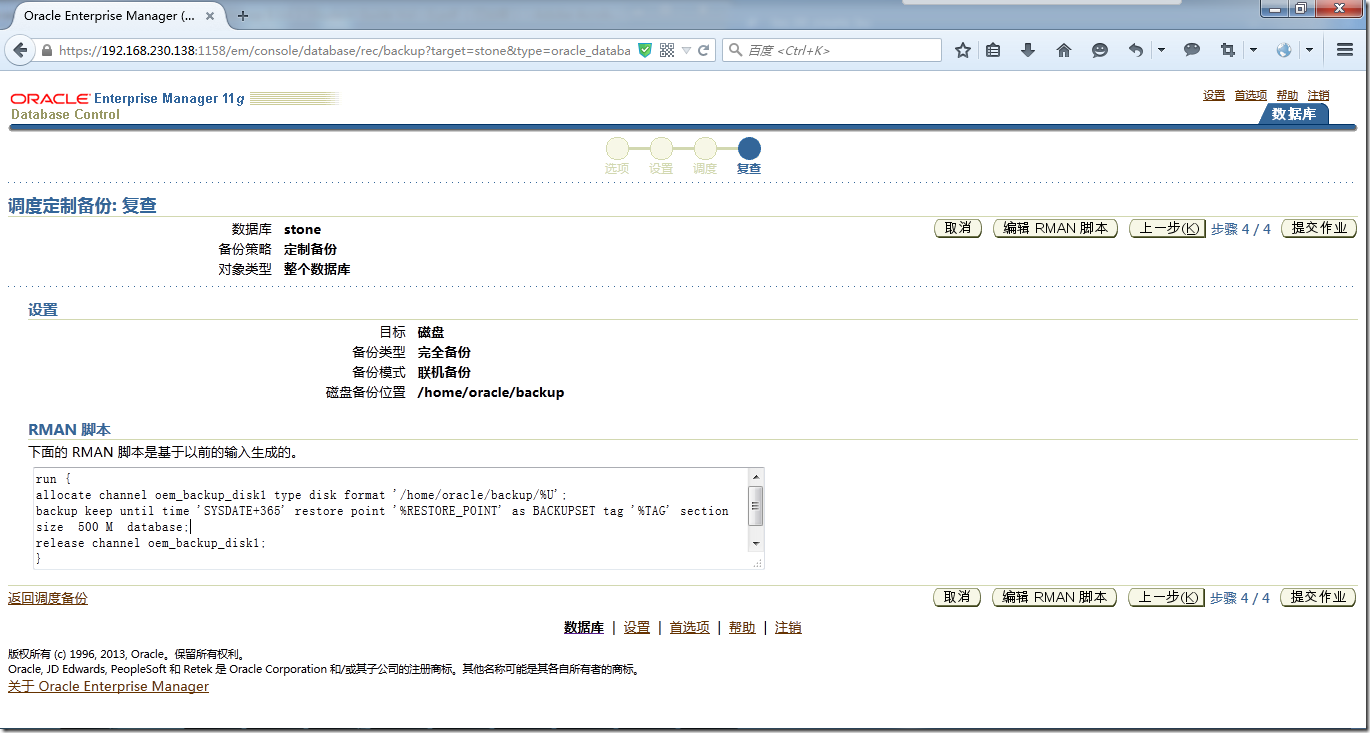
Task: Click the footer 首选项 link
Action: point(690,628)
